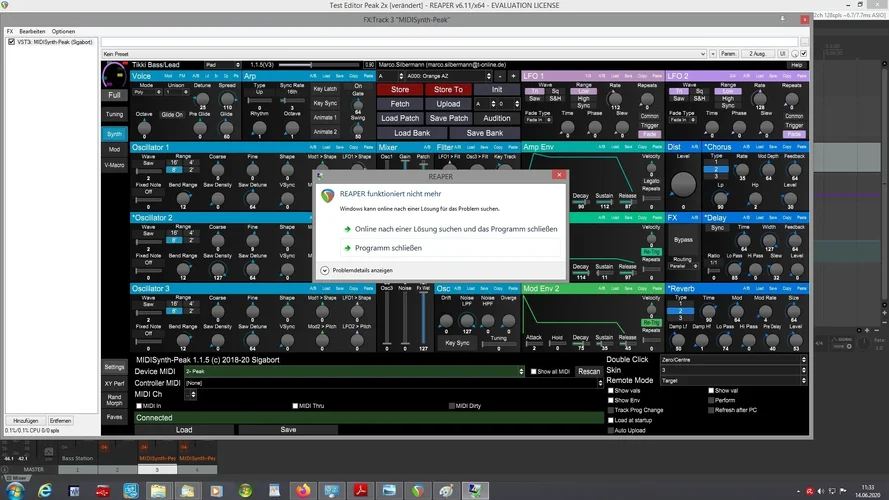Toggle the VST3 MIDISynth-Peak plugin checkbox

tap(11, 43)
